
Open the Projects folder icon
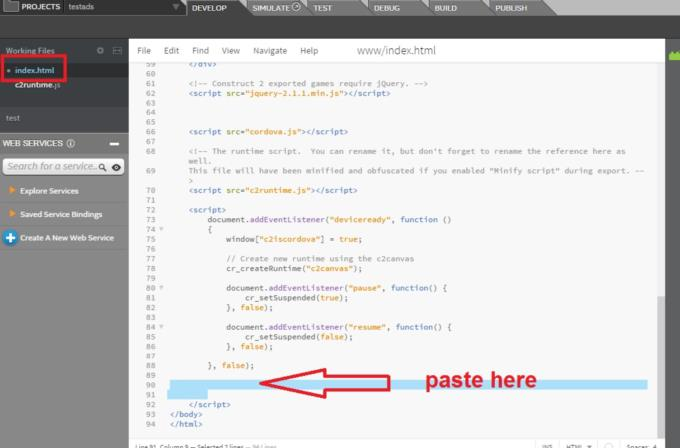(10, 7)
